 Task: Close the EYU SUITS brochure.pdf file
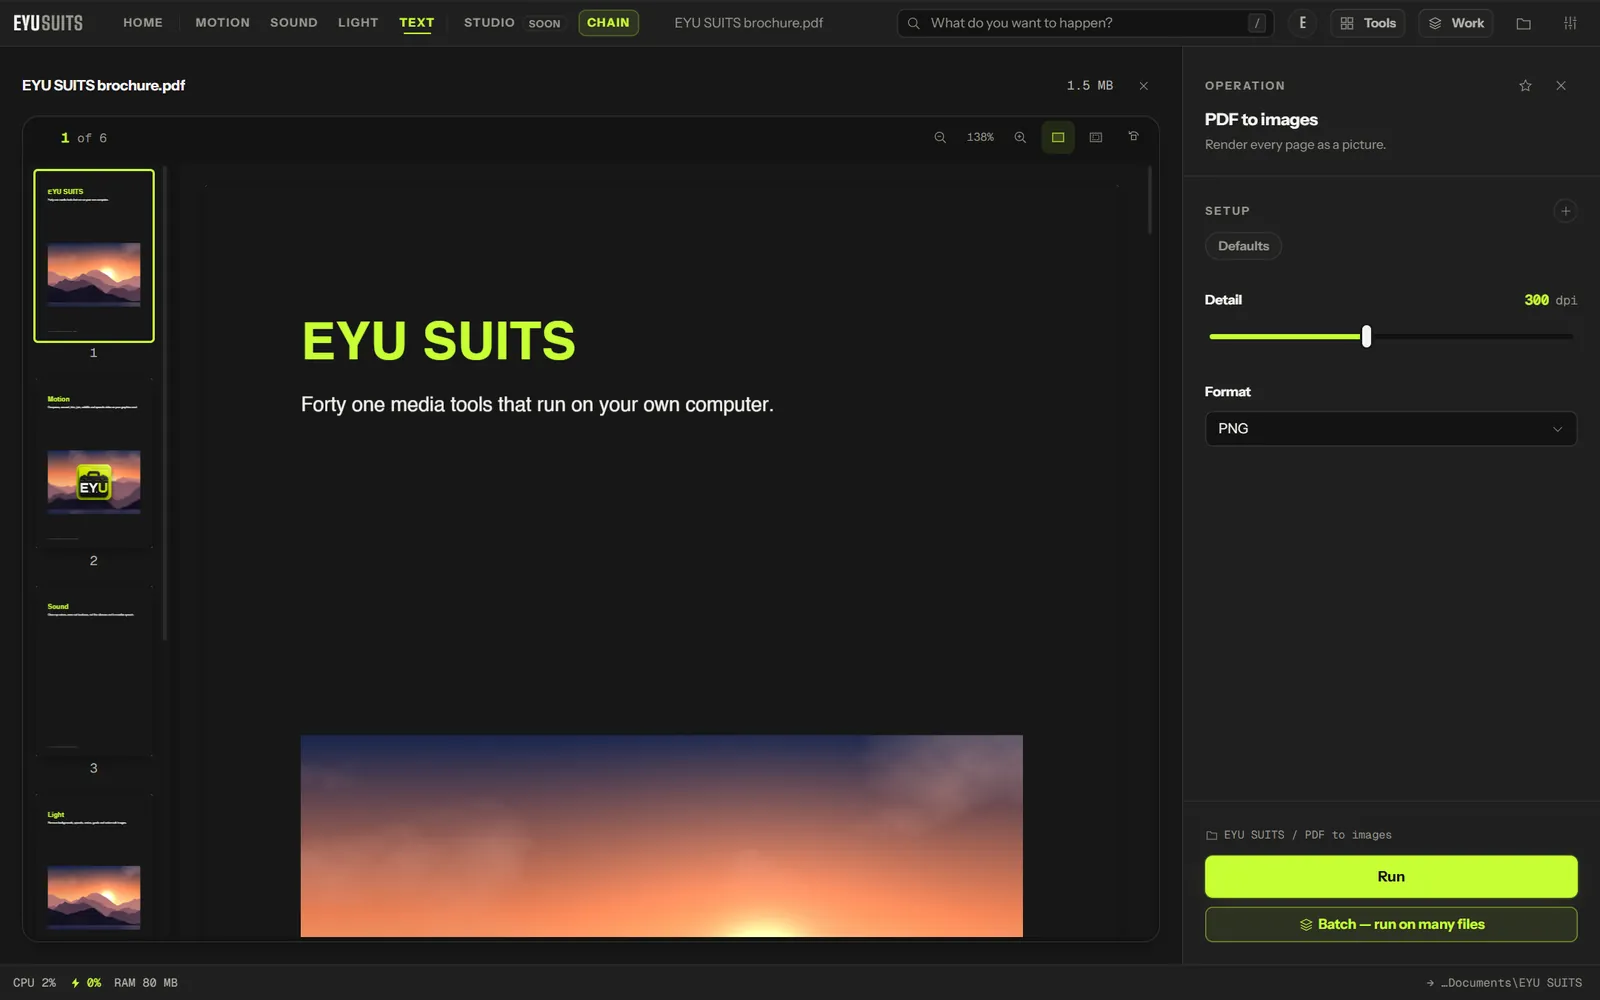[1144, 86]
